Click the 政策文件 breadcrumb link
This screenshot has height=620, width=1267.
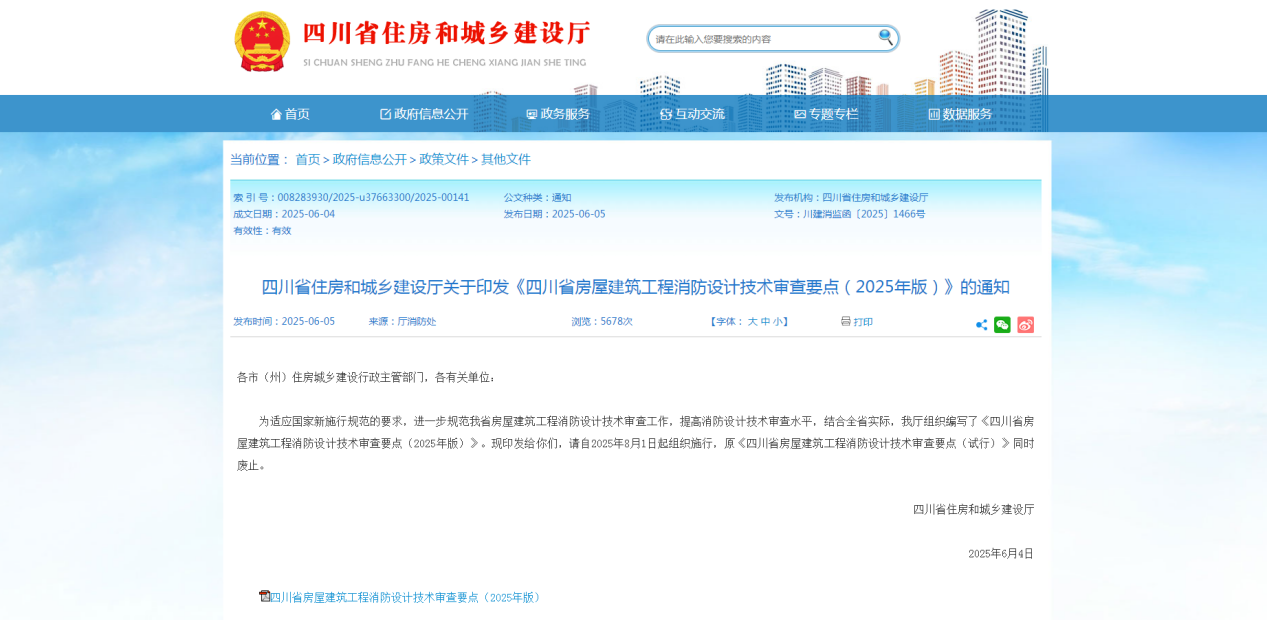[443, 160]
